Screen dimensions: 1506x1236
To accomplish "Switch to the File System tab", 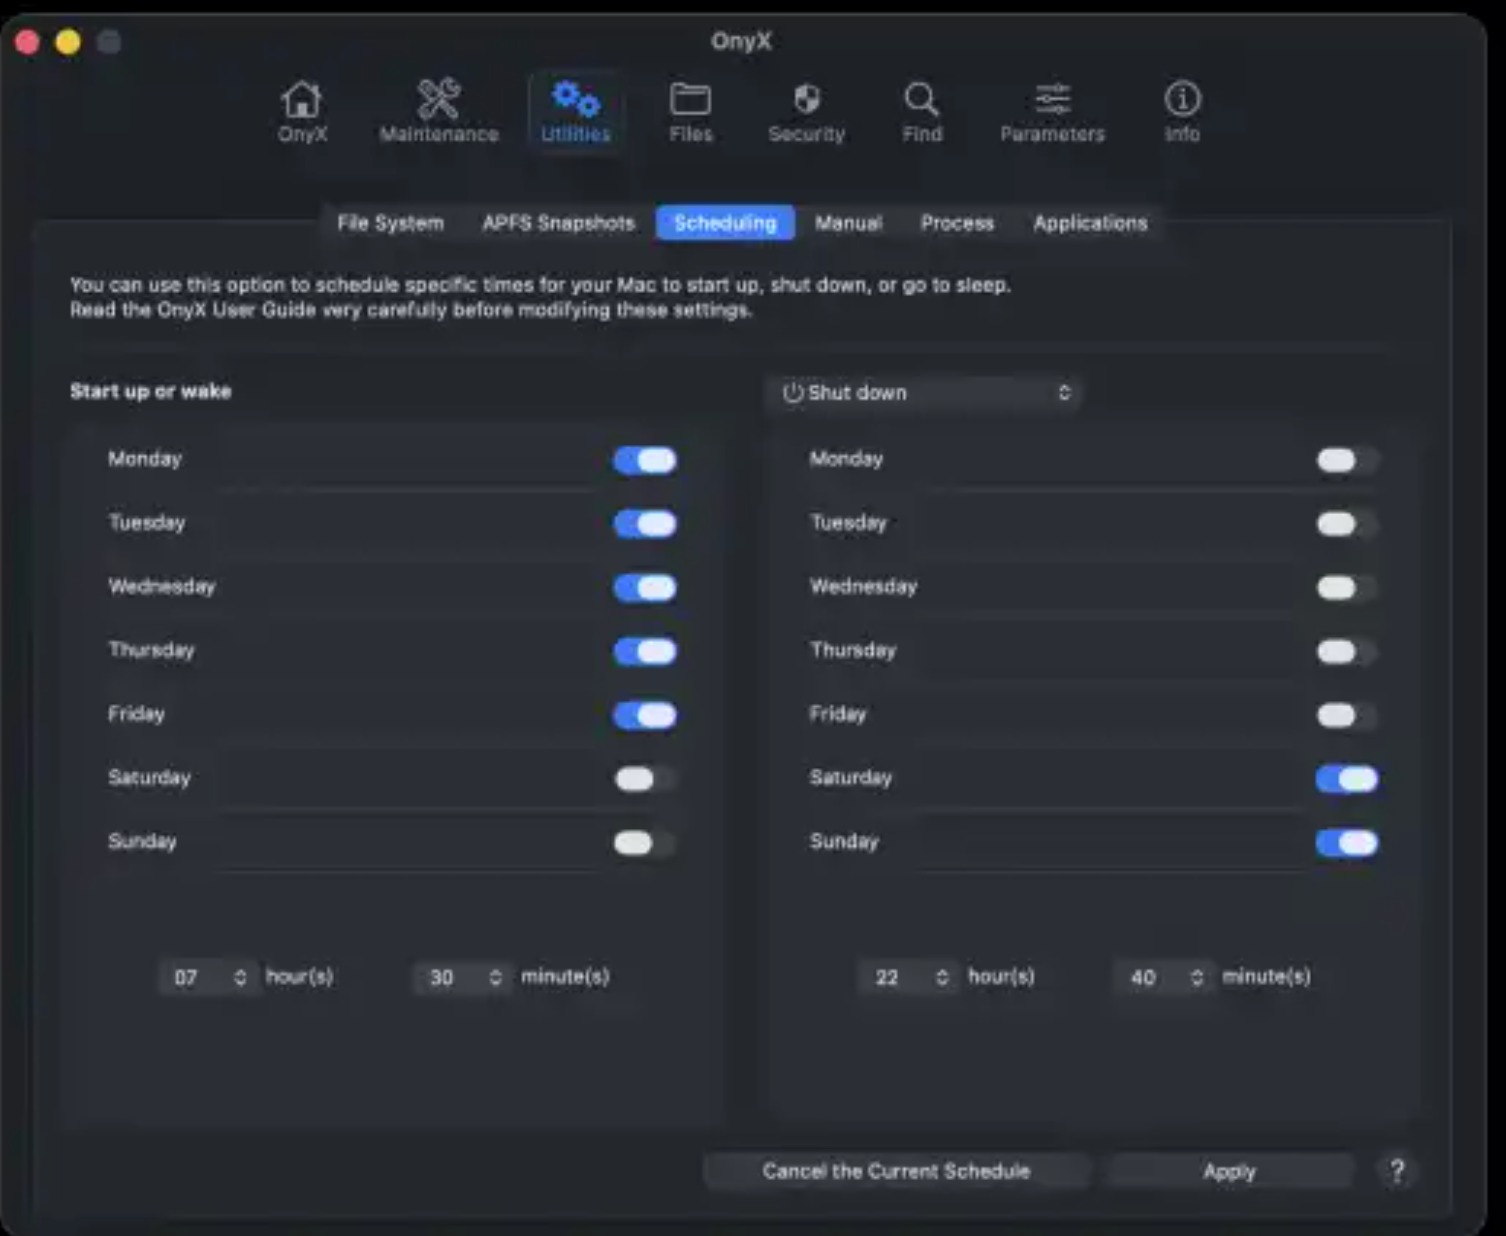I will pyautogui.click(x=390, y=223).
